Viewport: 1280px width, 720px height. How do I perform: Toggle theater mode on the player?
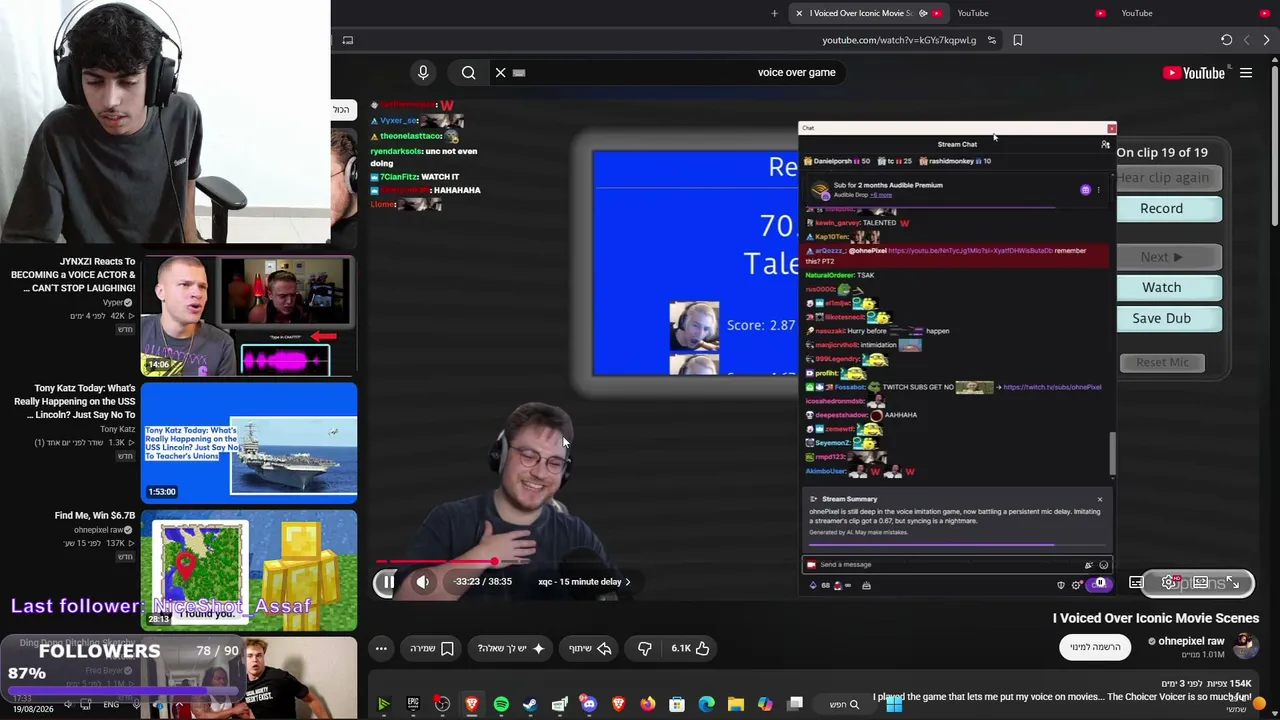[1201, 583]
